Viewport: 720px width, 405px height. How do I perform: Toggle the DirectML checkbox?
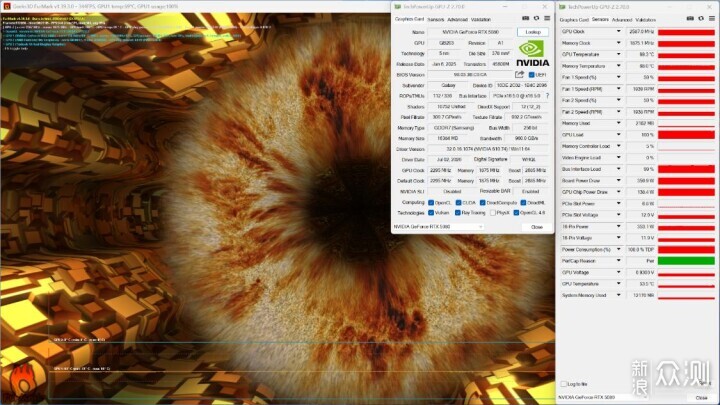[x=523, y=202]
